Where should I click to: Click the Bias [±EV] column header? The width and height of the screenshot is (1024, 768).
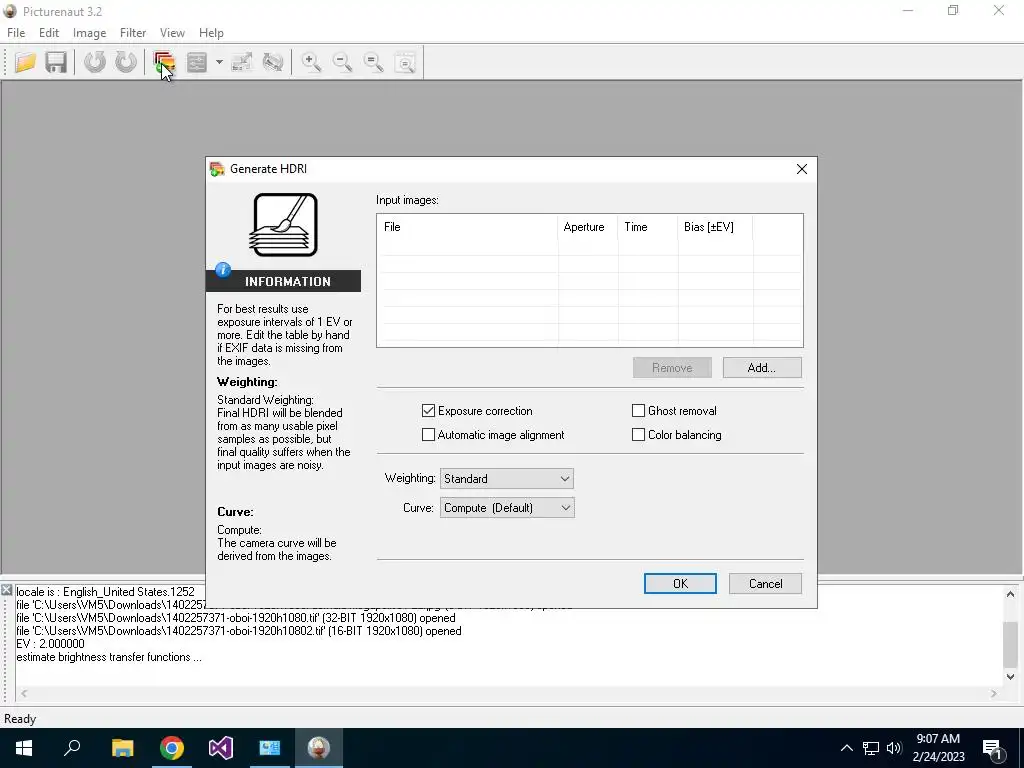[x=715, y=227]
